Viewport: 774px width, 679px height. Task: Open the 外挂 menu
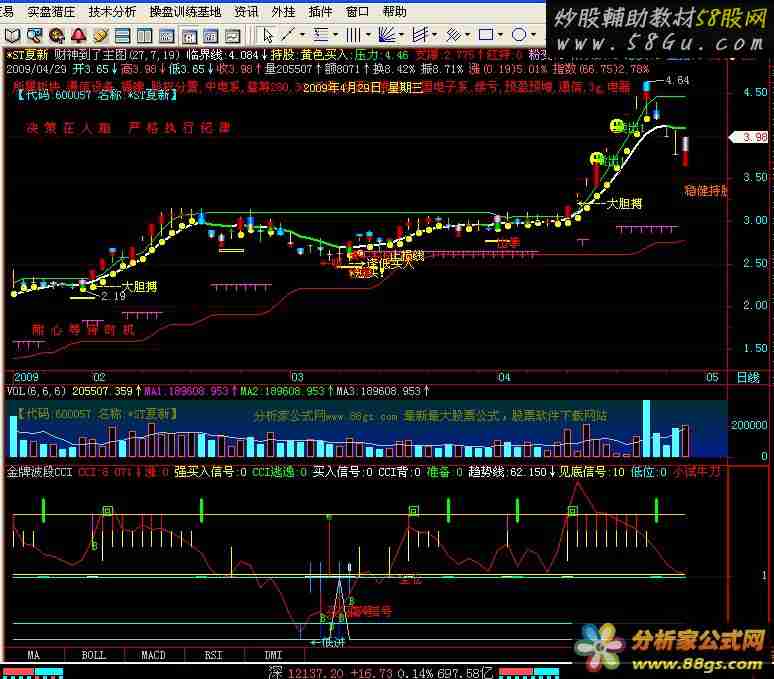(283, 11)
